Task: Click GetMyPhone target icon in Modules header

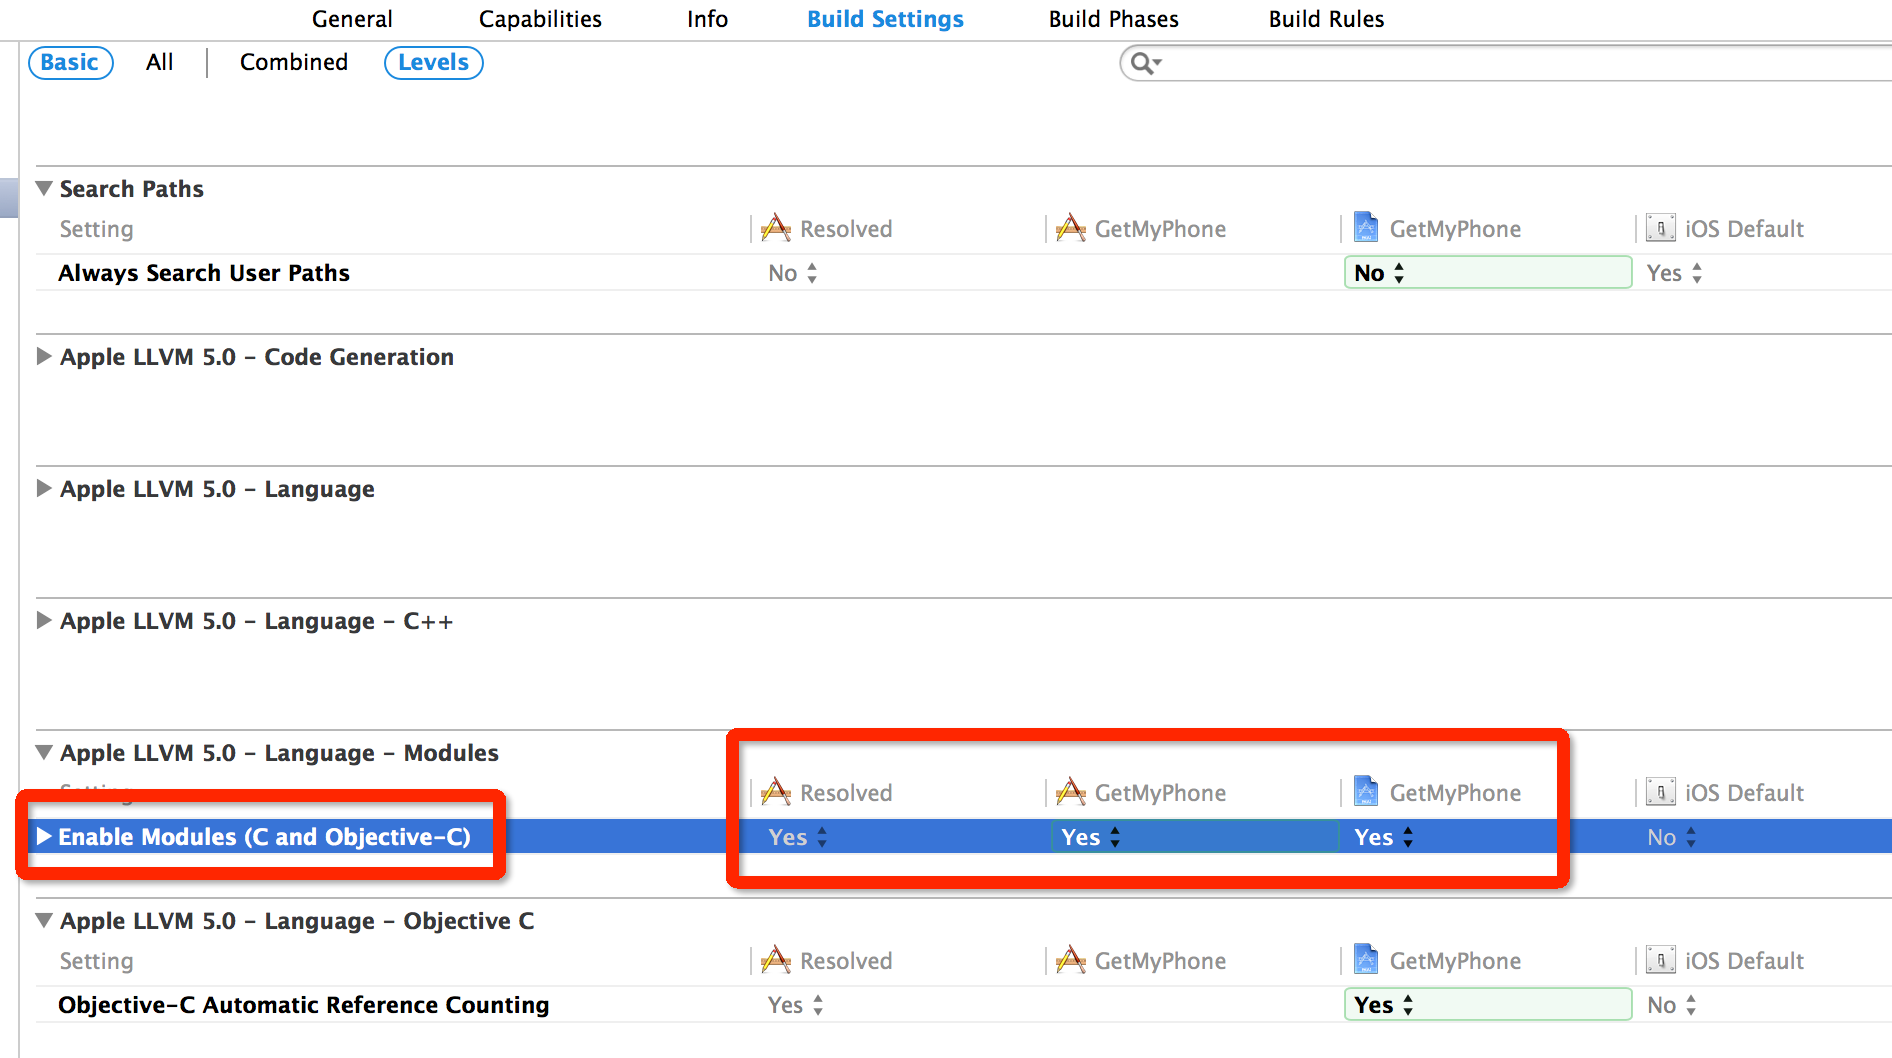Action: click(1071, 792)
